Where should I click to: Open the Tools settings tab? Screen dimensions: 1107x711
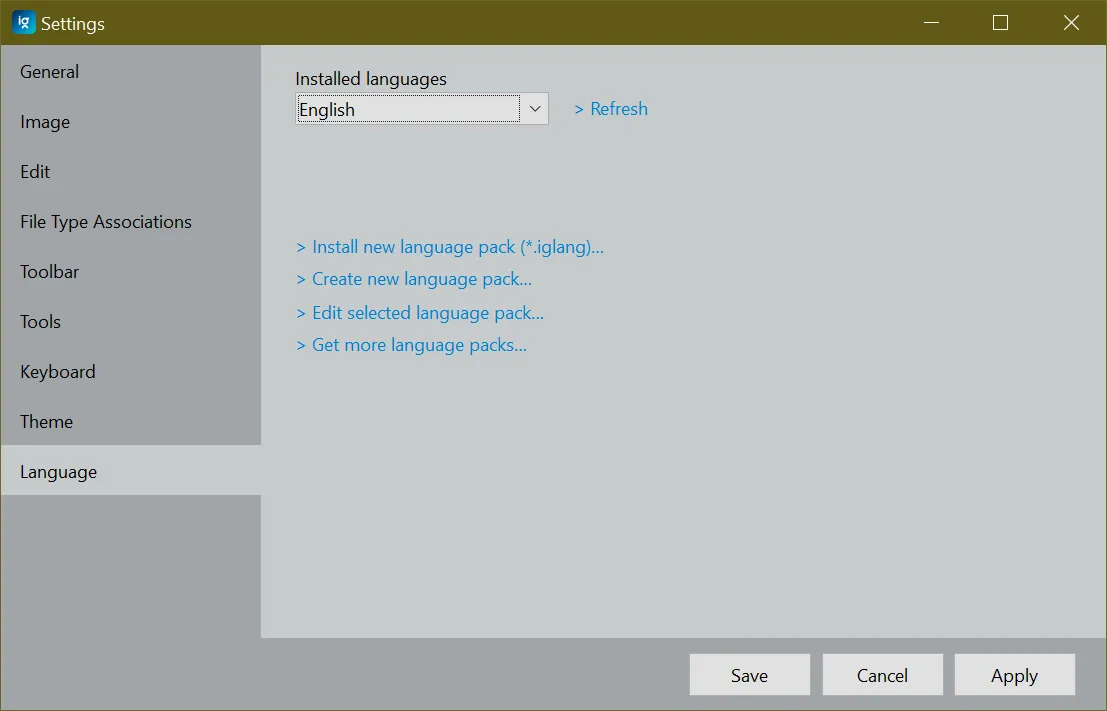click(131, 322)
